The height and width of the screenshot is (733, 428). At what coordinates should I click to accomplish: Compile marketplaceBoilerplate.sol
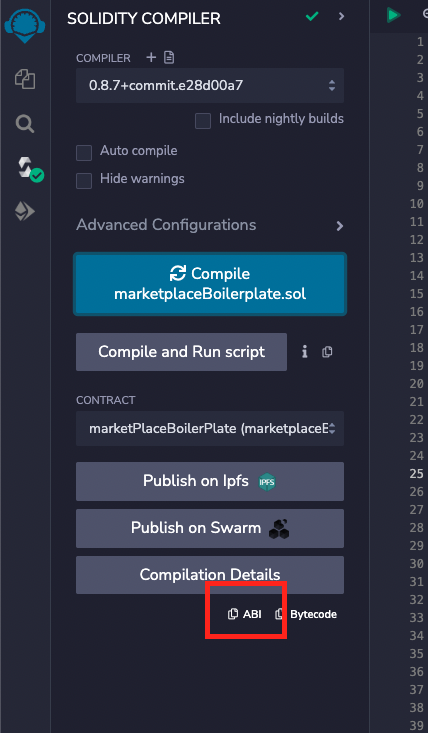(210, 284)
